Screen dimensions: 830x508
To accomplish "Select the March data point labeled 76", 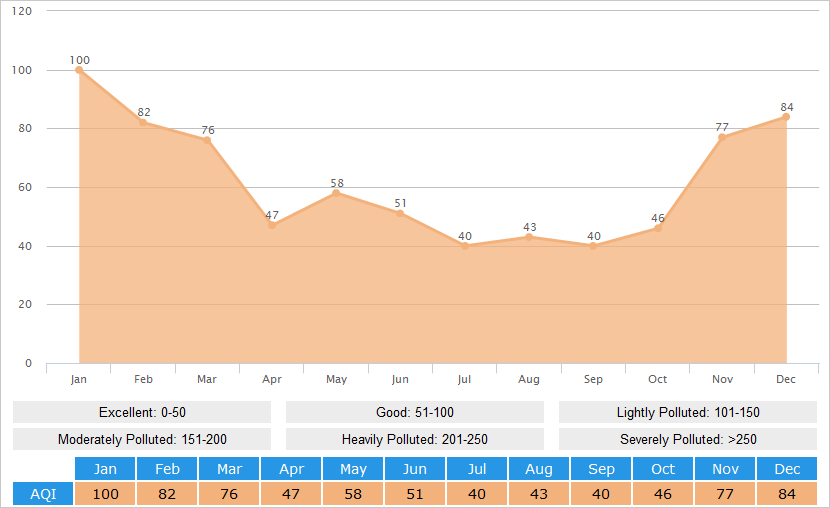I will pos(207,140).
